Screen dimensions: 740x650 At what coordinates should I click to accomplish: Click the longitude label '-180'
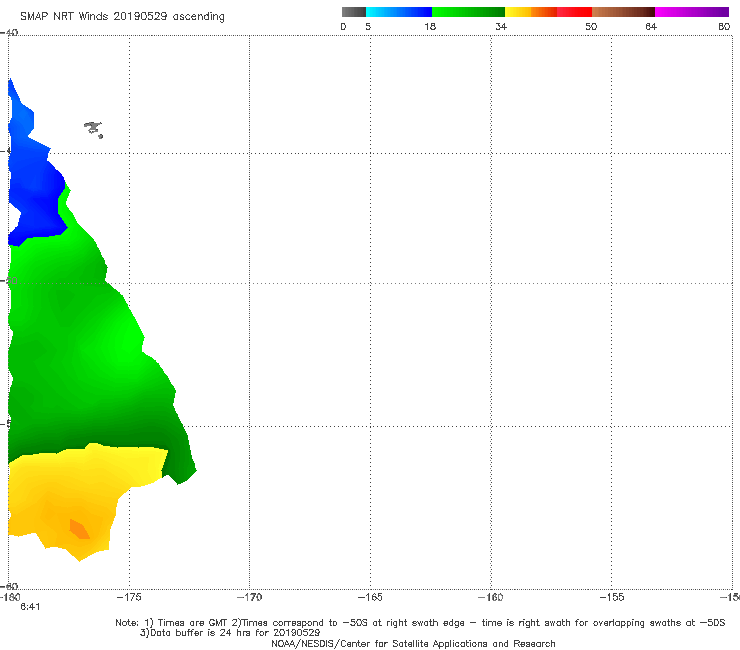point(9,597)
